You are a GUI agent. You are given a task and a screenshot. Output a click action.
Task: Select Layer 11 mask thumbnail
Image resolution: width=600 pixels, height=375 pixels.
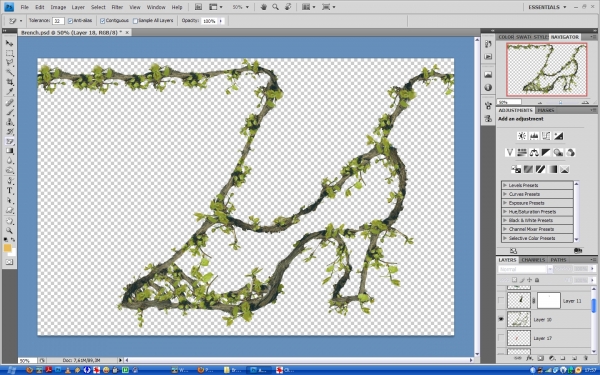[549, 301]
